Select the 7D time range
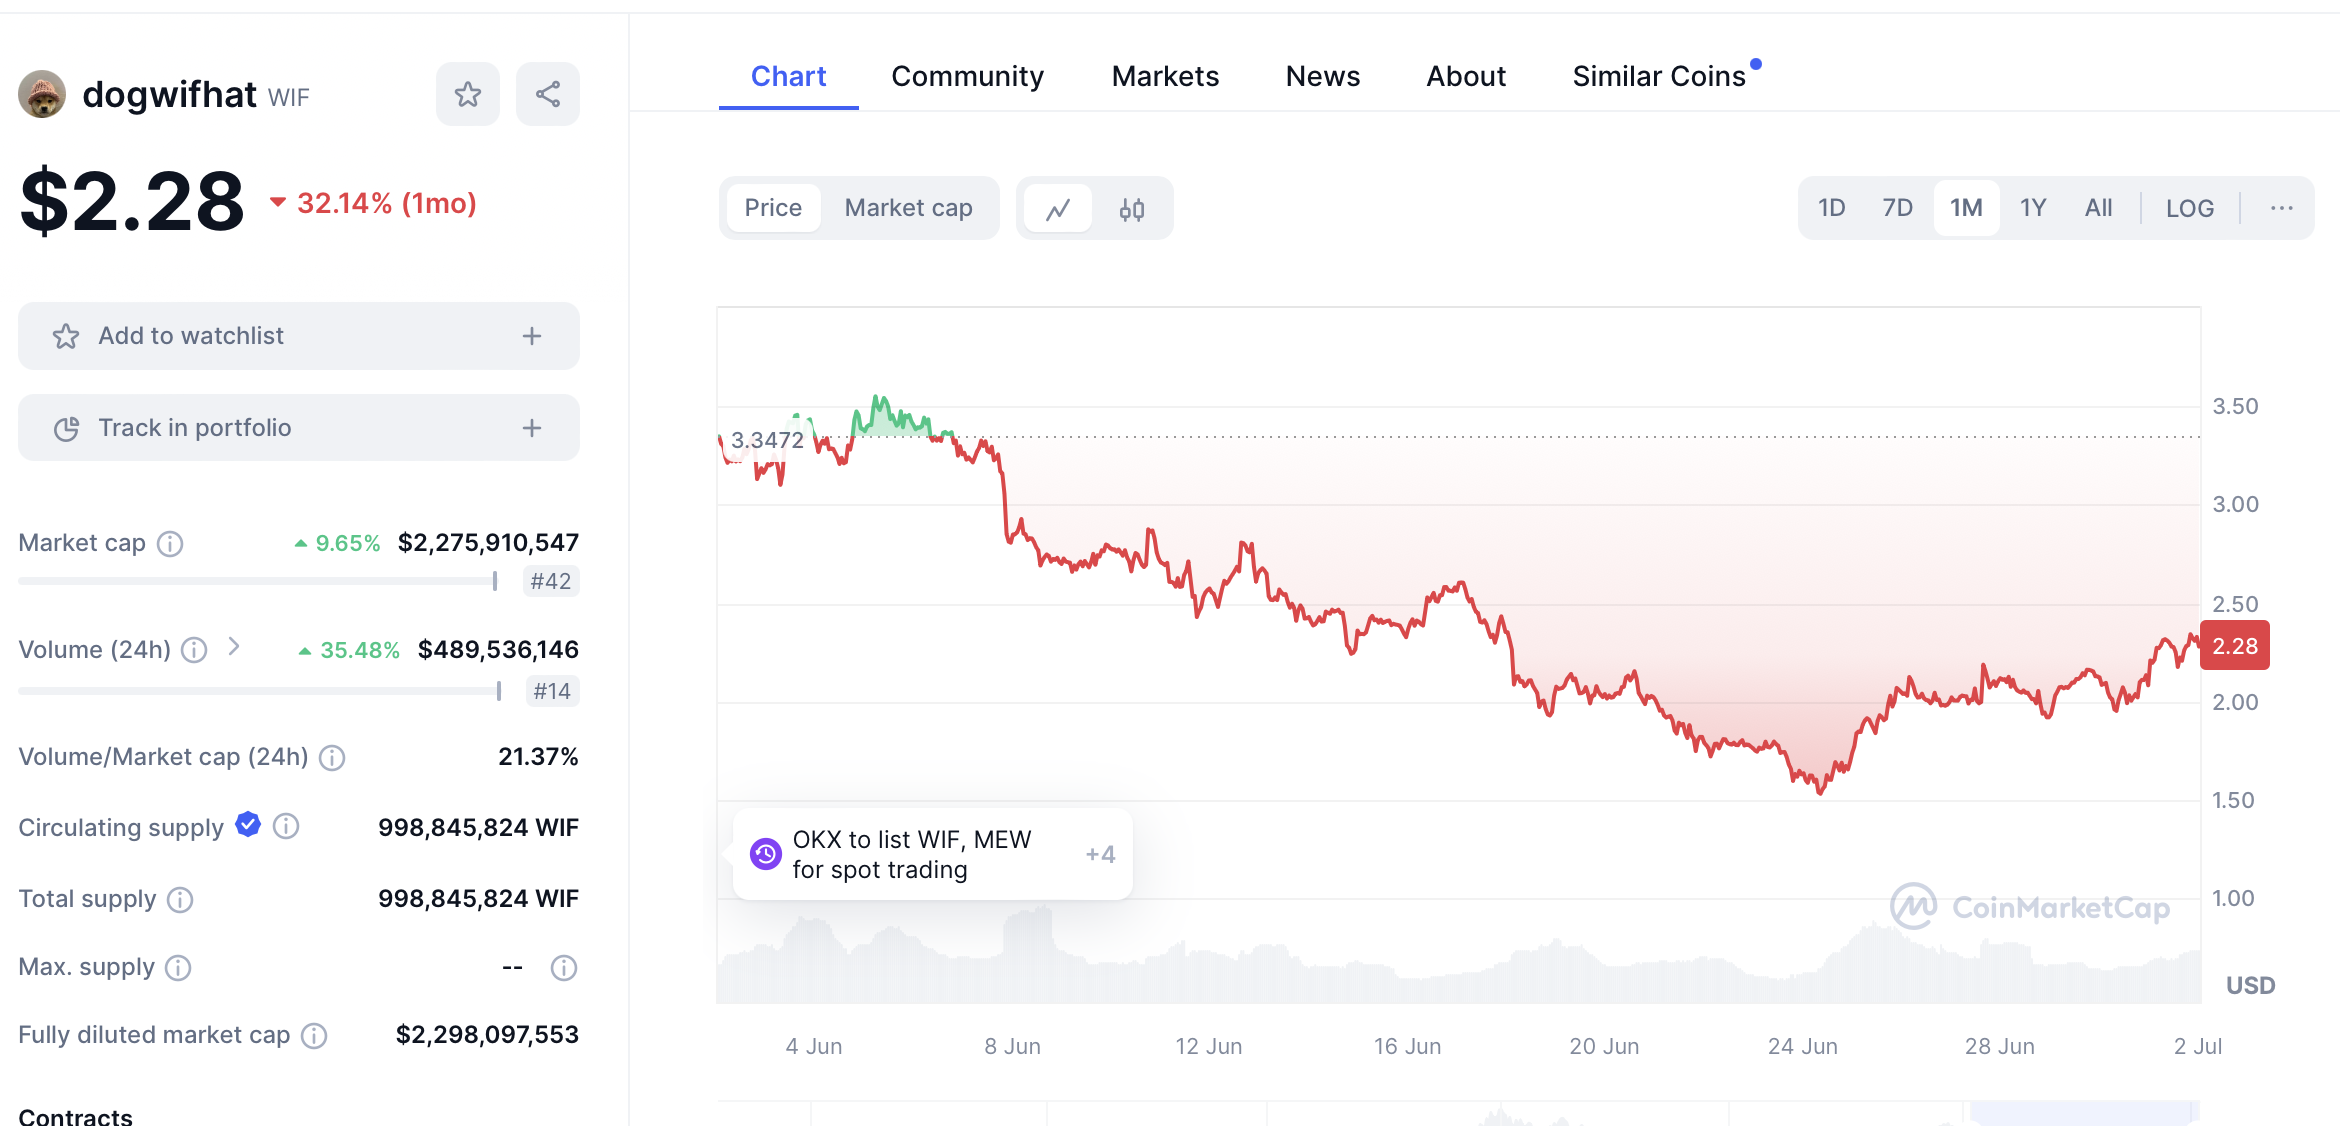This screenshot has width=2340, height=1126. [x=1897, y=208]
